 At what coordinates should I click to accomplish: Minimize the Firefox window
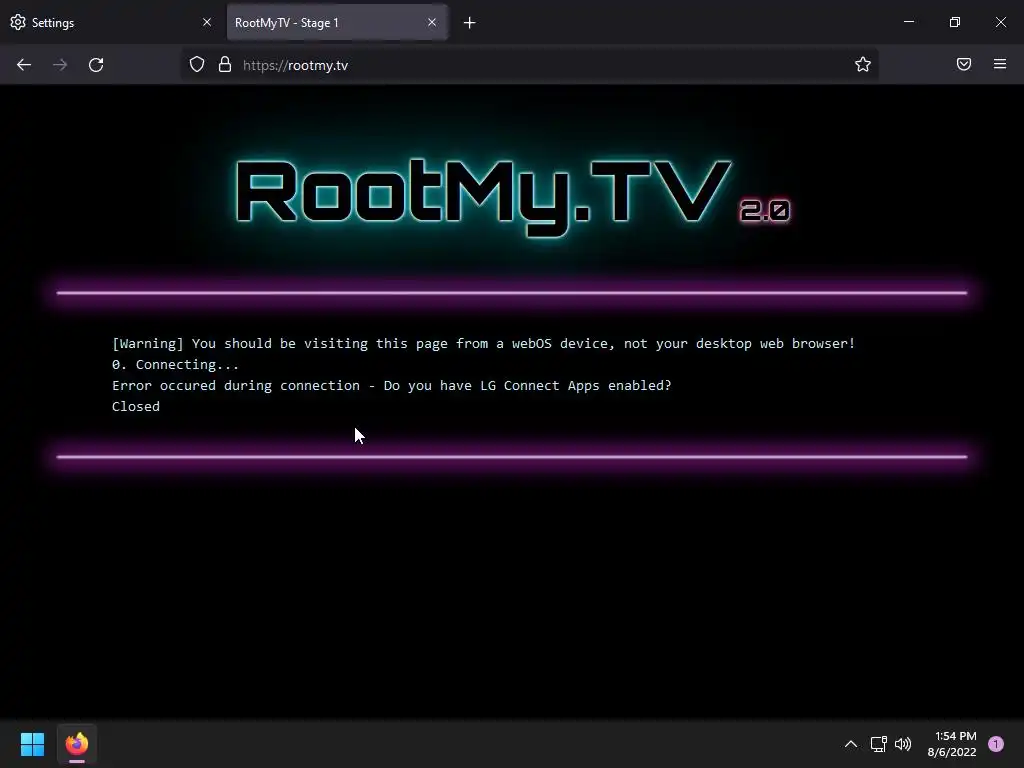click(x=908, y=22)
